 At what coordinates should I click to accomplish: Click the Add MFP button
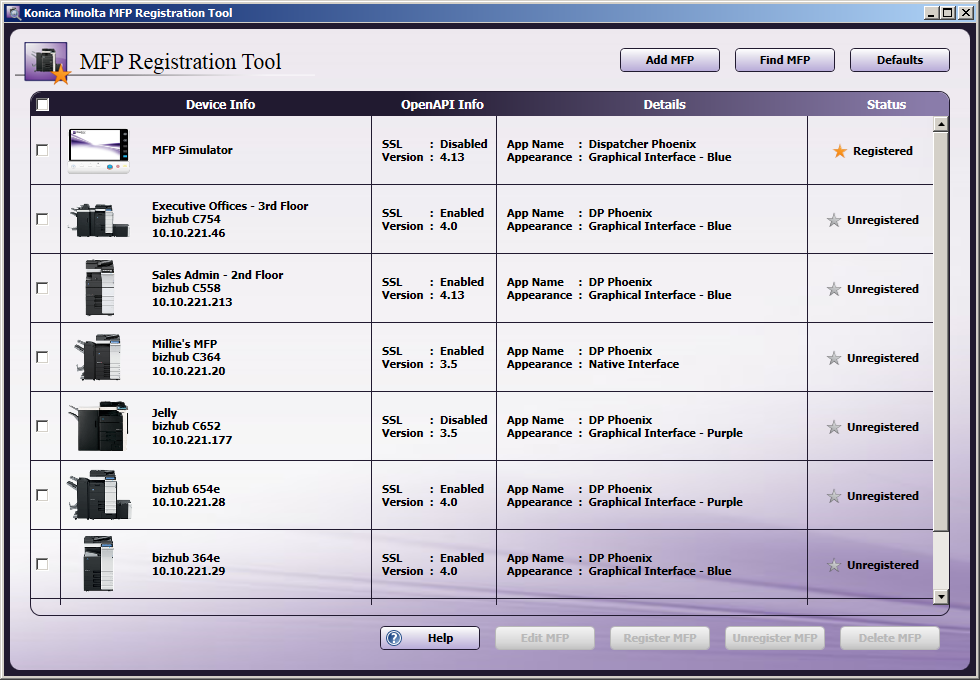669,60
